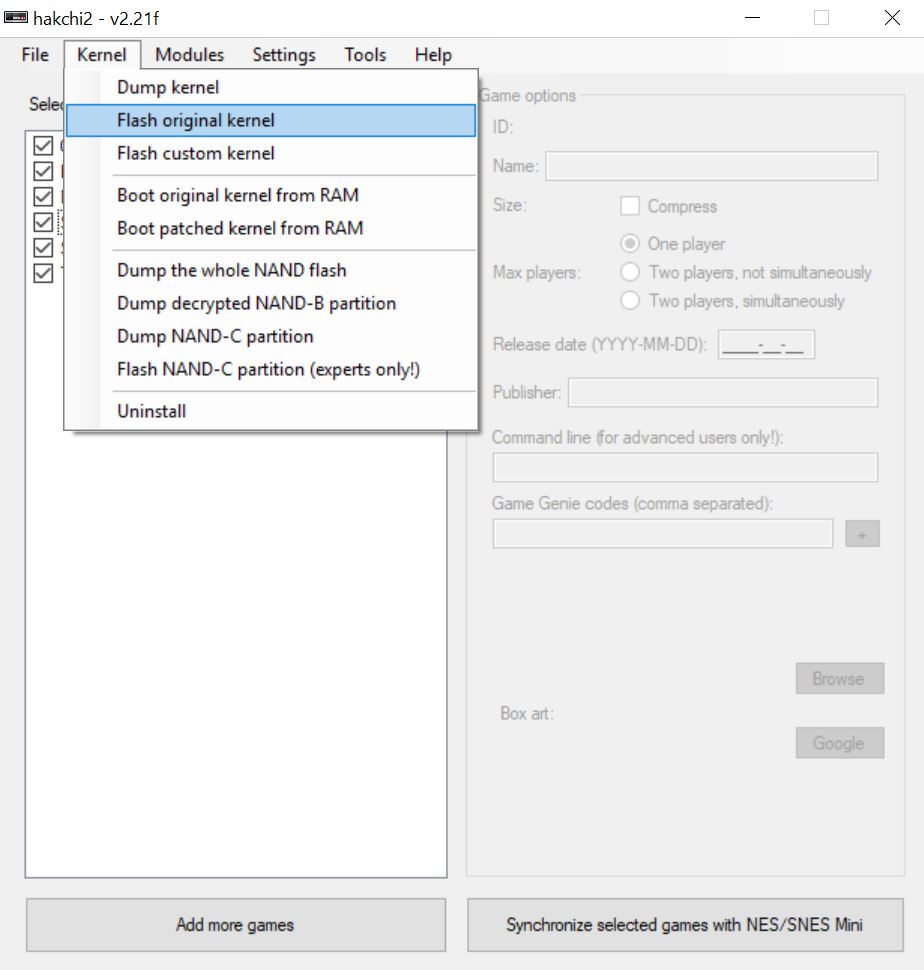Viewport: 924px width, 970px height.
Task: Close the open Kernel menu tab
Action: coord(102,54)
